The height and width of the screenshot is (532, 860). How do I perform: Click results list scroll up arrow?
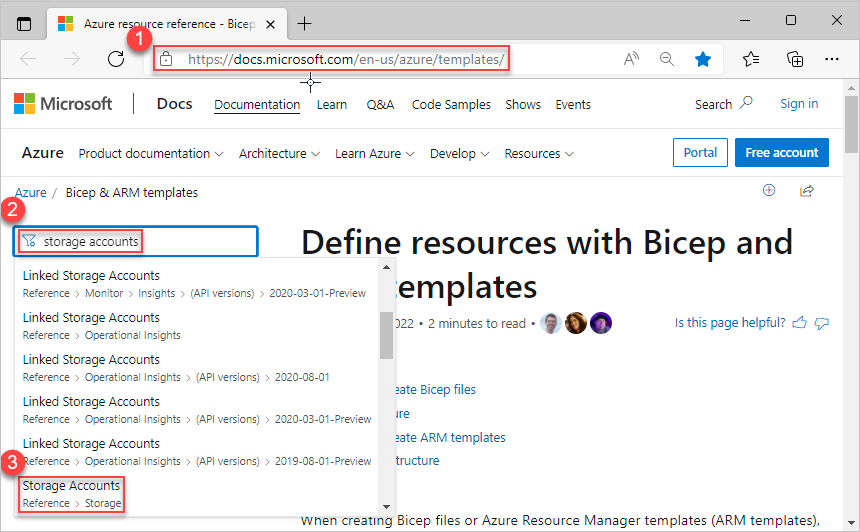point(386,267)
